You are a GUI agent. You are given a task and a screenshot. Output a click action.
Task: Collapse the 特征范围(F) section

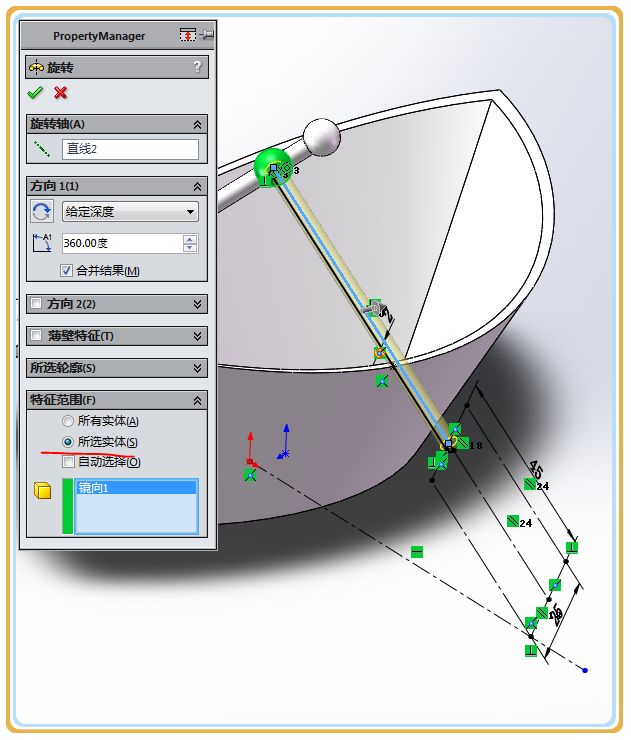[197, 401]
